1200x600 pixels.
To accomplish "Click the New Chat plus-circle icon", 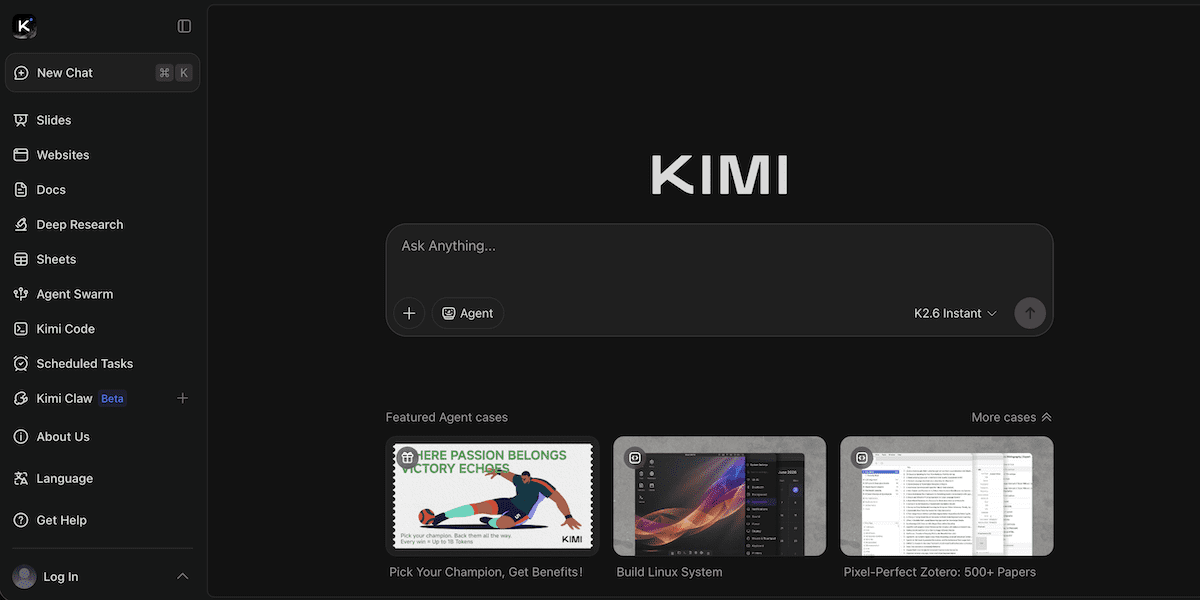I will [21, 73].
